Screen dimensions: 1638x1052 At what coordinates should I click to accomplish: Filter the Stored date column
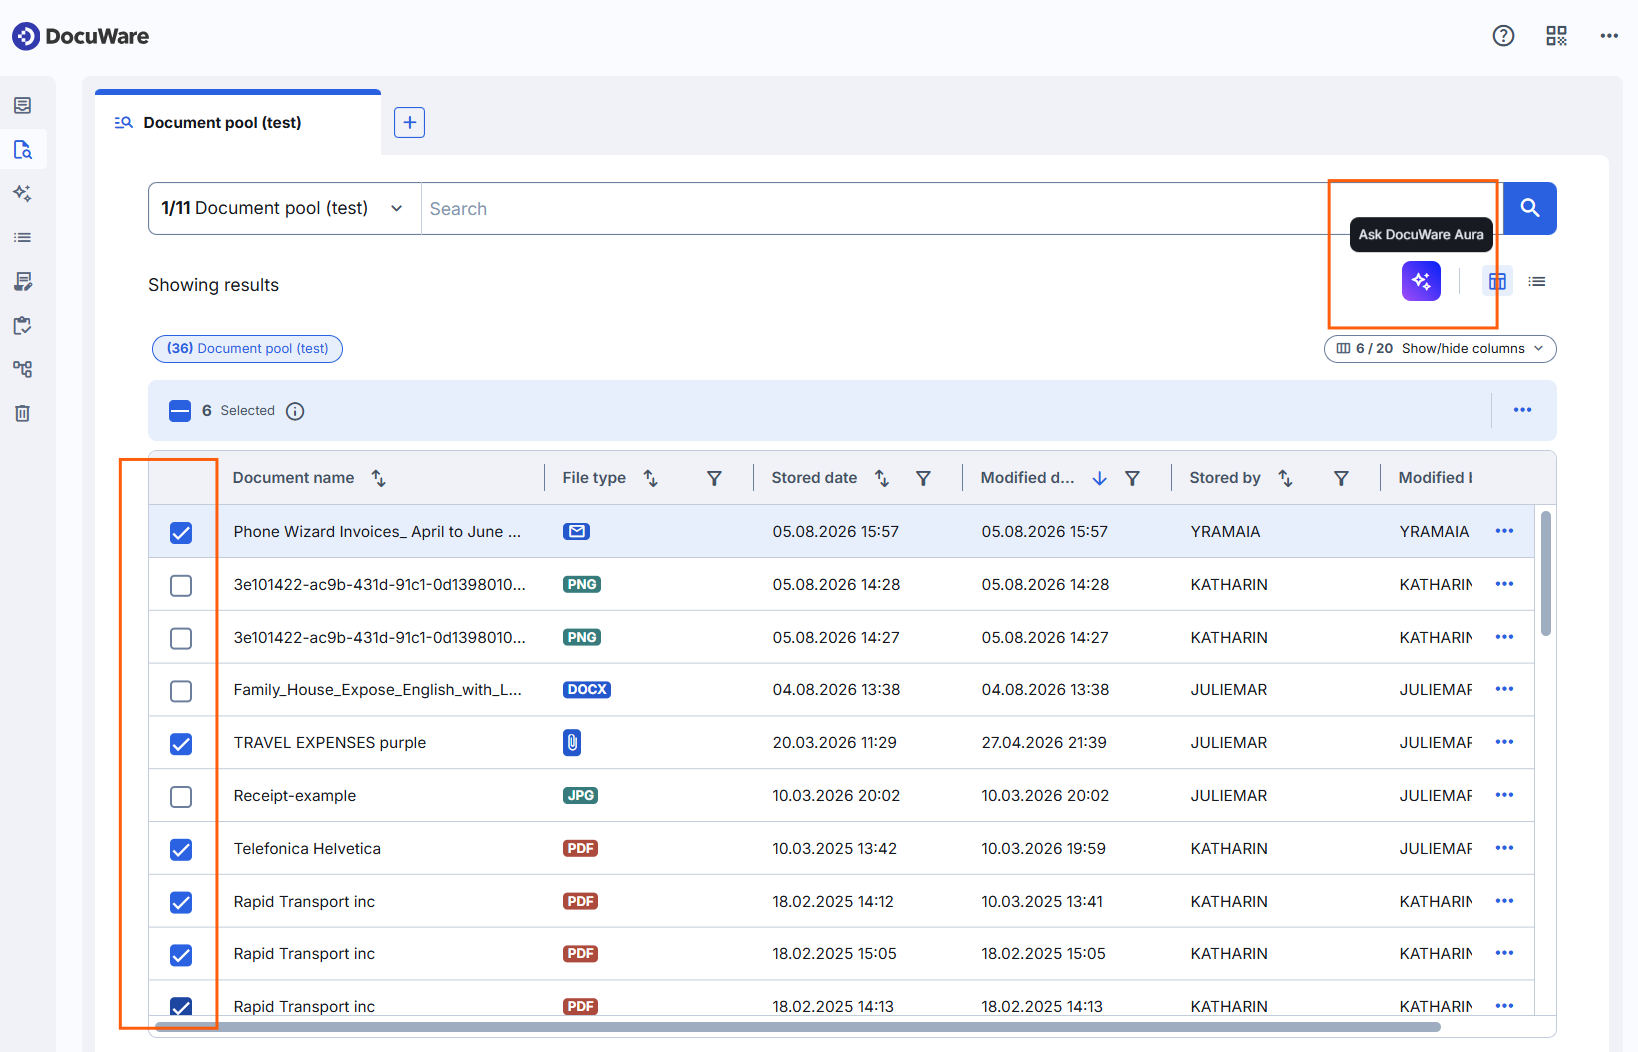click(x=923, y=478)
